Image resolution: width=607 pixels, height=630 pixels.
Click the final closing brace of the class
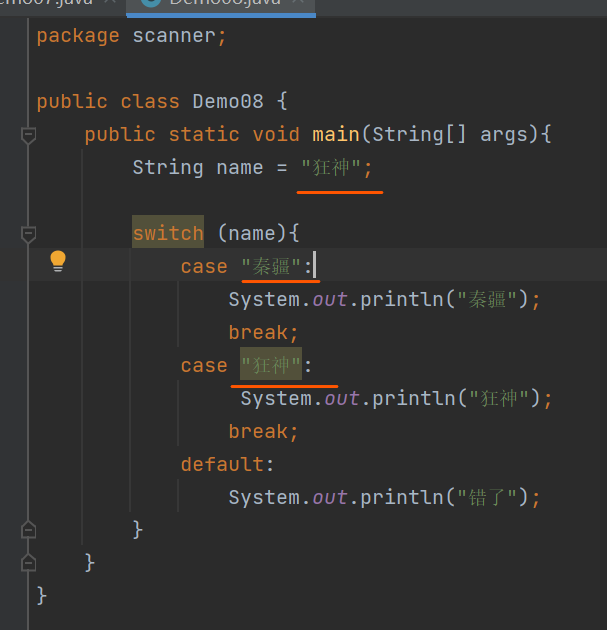41,595
